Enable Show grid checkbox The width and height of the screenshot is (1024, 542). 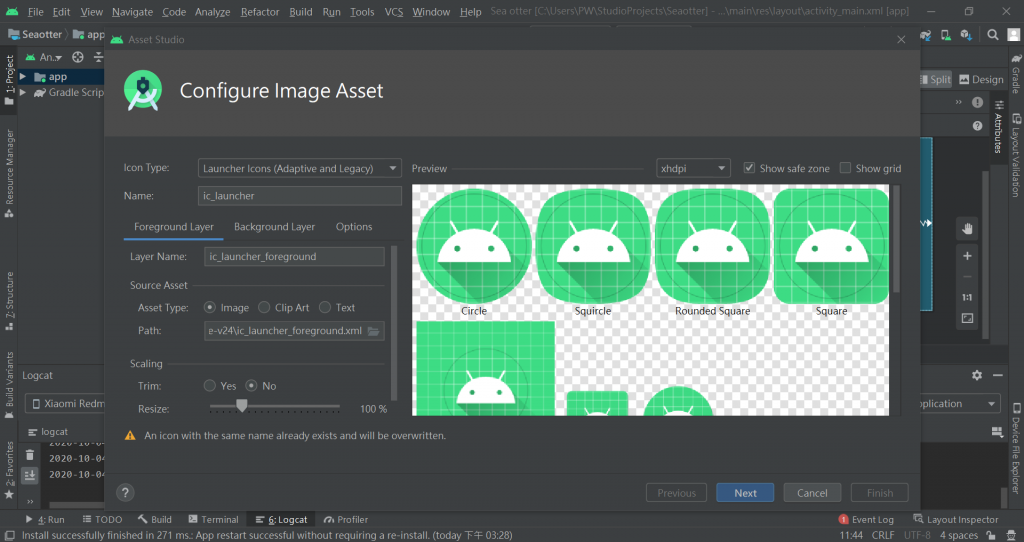click(x=845, y=168)
